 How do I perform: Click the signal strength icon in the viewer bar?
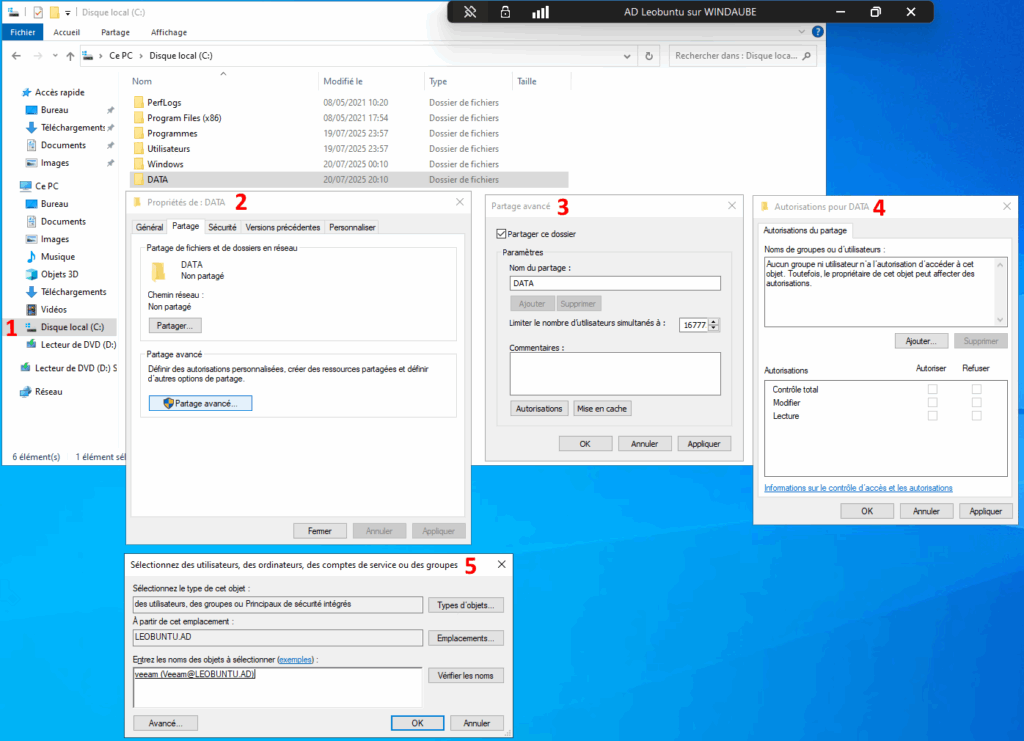coord(542,11)
